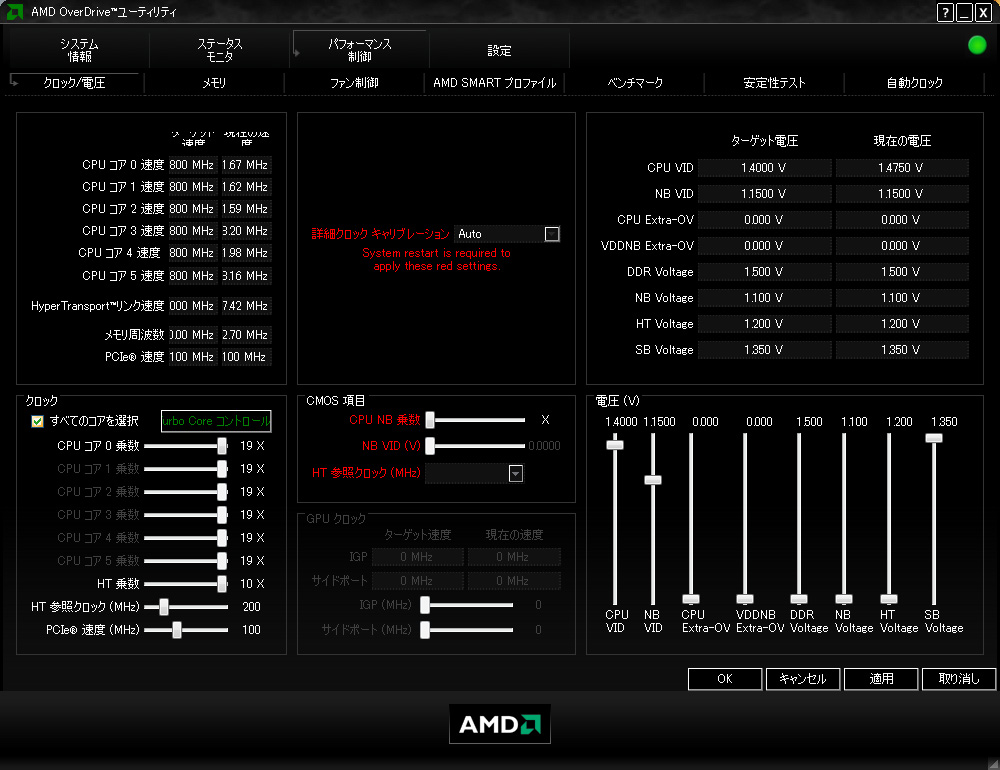1000x770 pixels.
Task: Click the CPU NB 乗数 slider
Action: click(475, 420)
